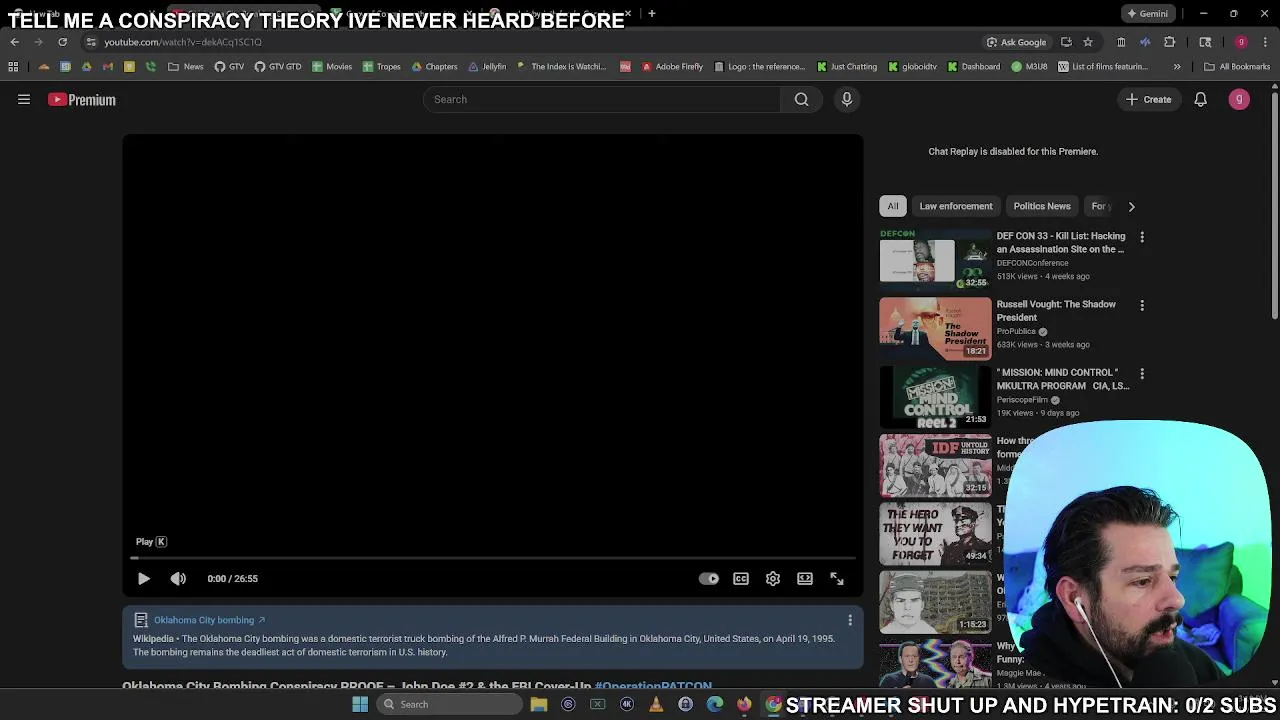
Task: Open the Gemini button in the title bar
Action: 1146,14
